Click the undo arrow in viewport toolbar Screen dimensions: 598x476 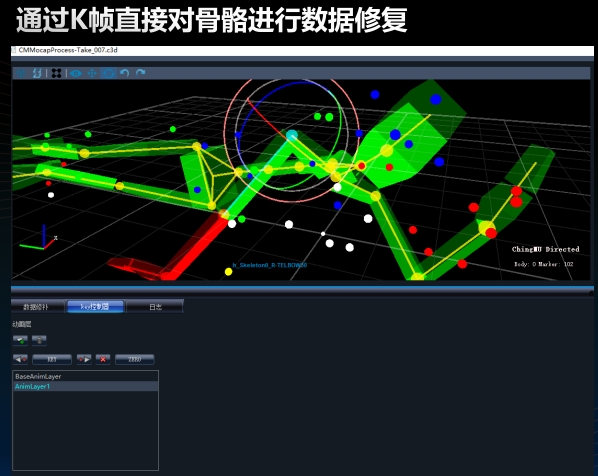[x=124, y=73]
